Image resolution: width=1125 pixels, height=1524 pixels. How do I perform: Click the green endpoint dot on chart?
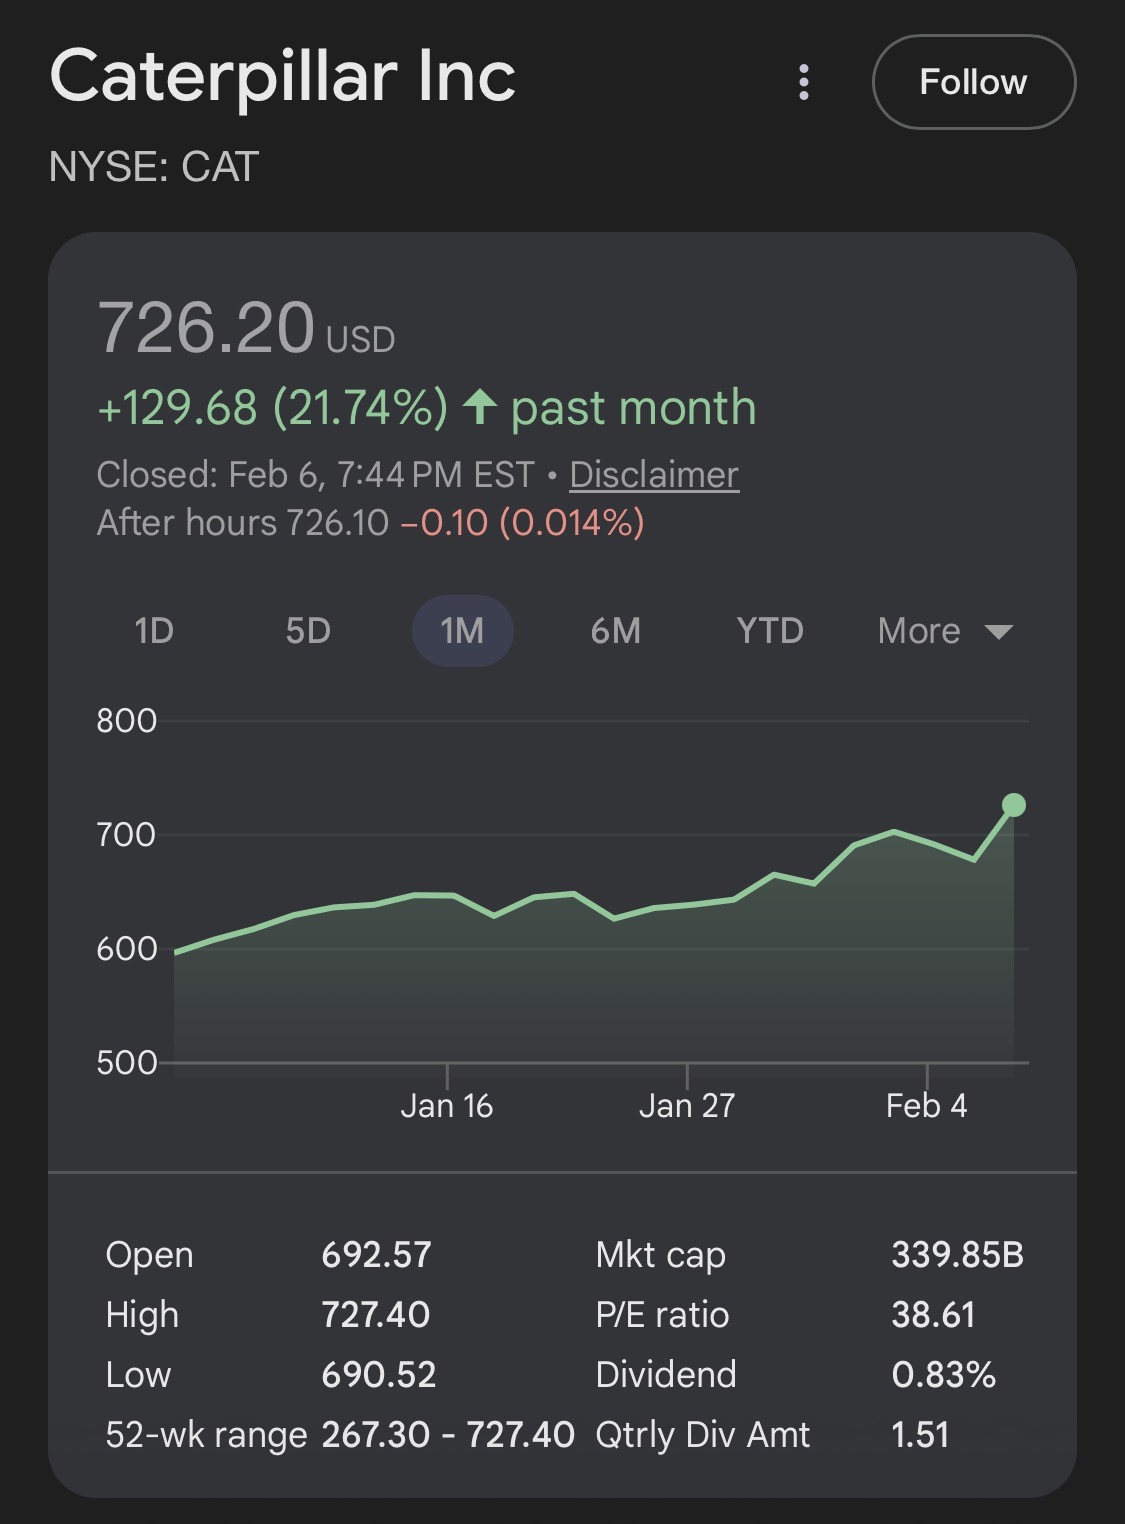tap(1013, 805)
